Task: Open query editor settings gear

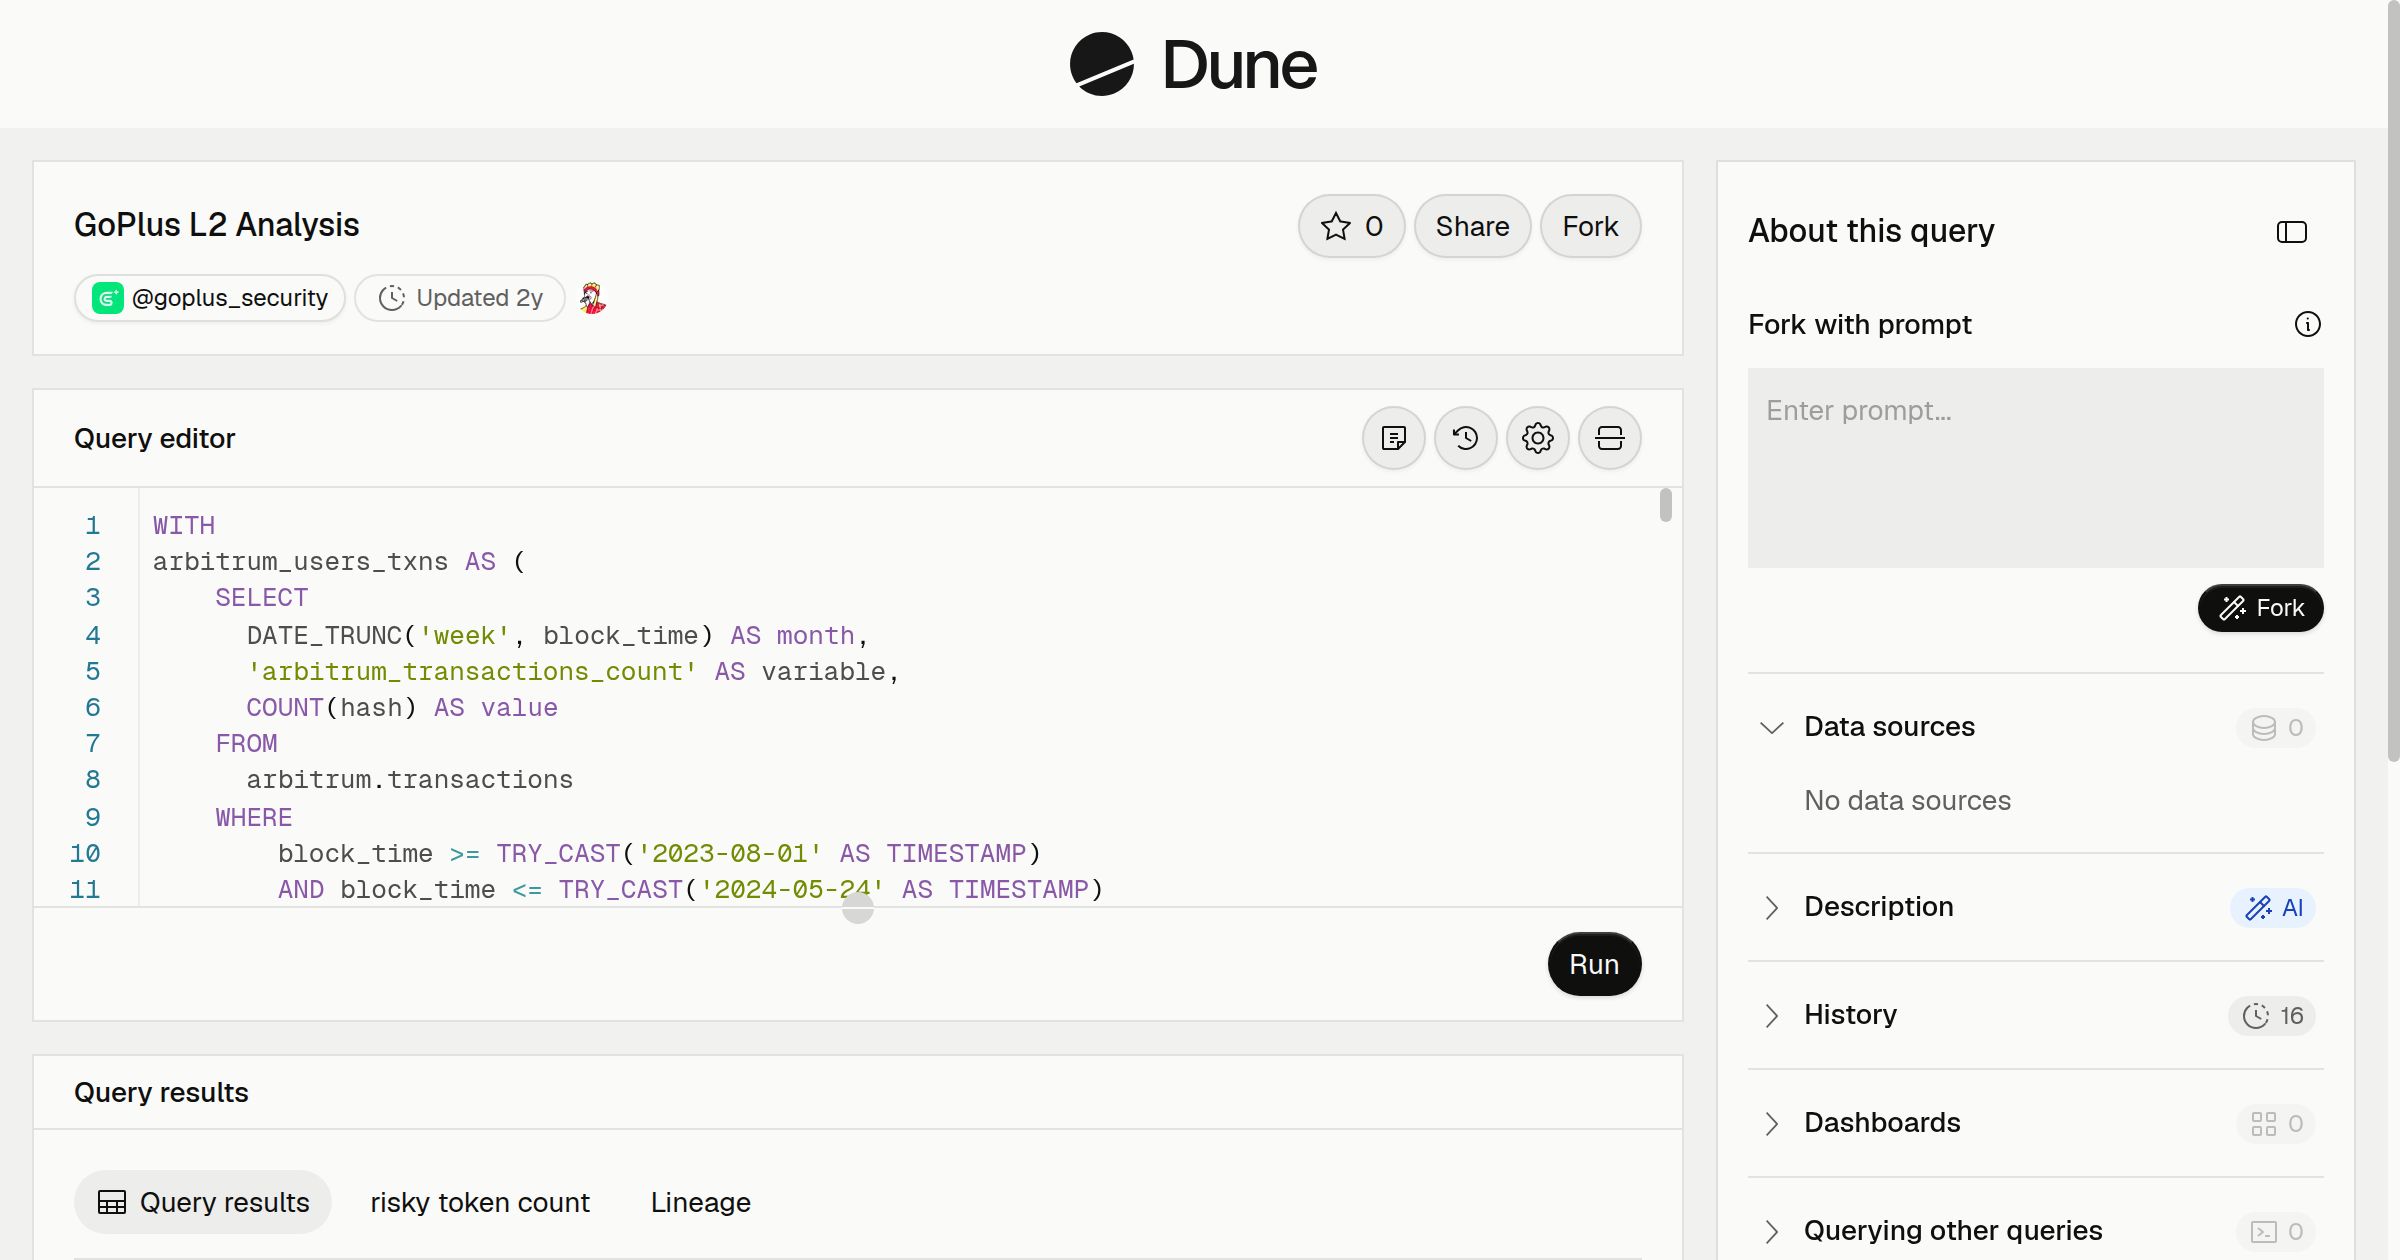Action: pyautogui.click(x=1537, y=438)
